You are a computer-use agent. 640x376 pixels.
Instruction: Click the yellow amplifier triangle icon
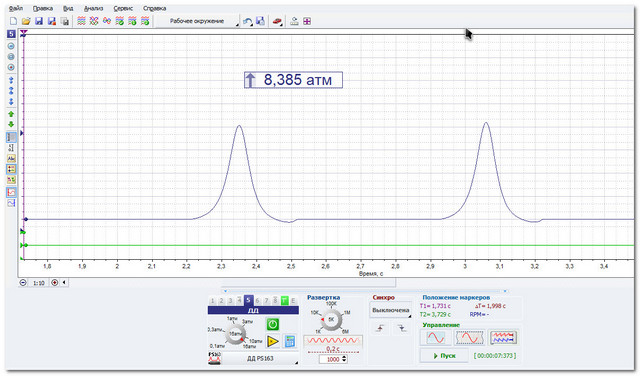tap(273, 341)
